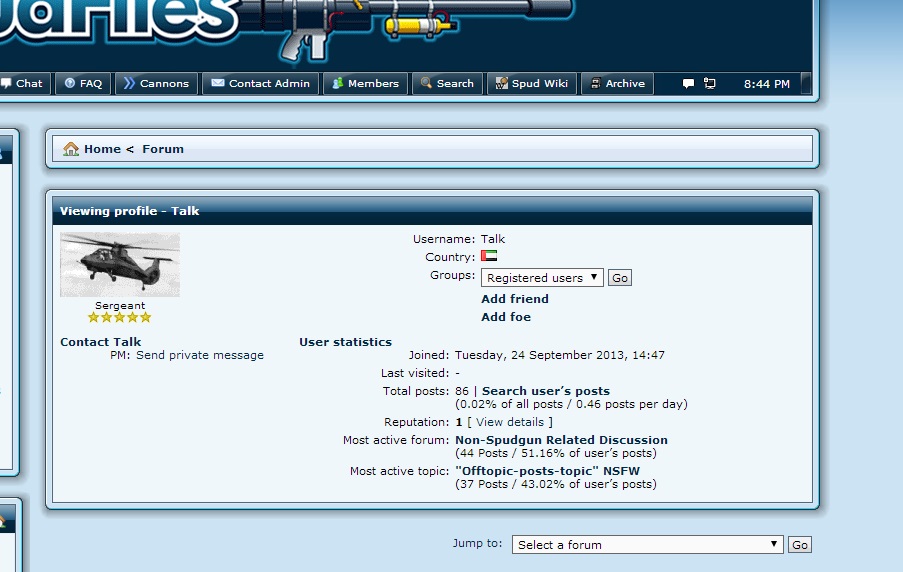Open the Spud Wiki menu item
The width and height of the screenshot is (903, 572).
[532, 84]
